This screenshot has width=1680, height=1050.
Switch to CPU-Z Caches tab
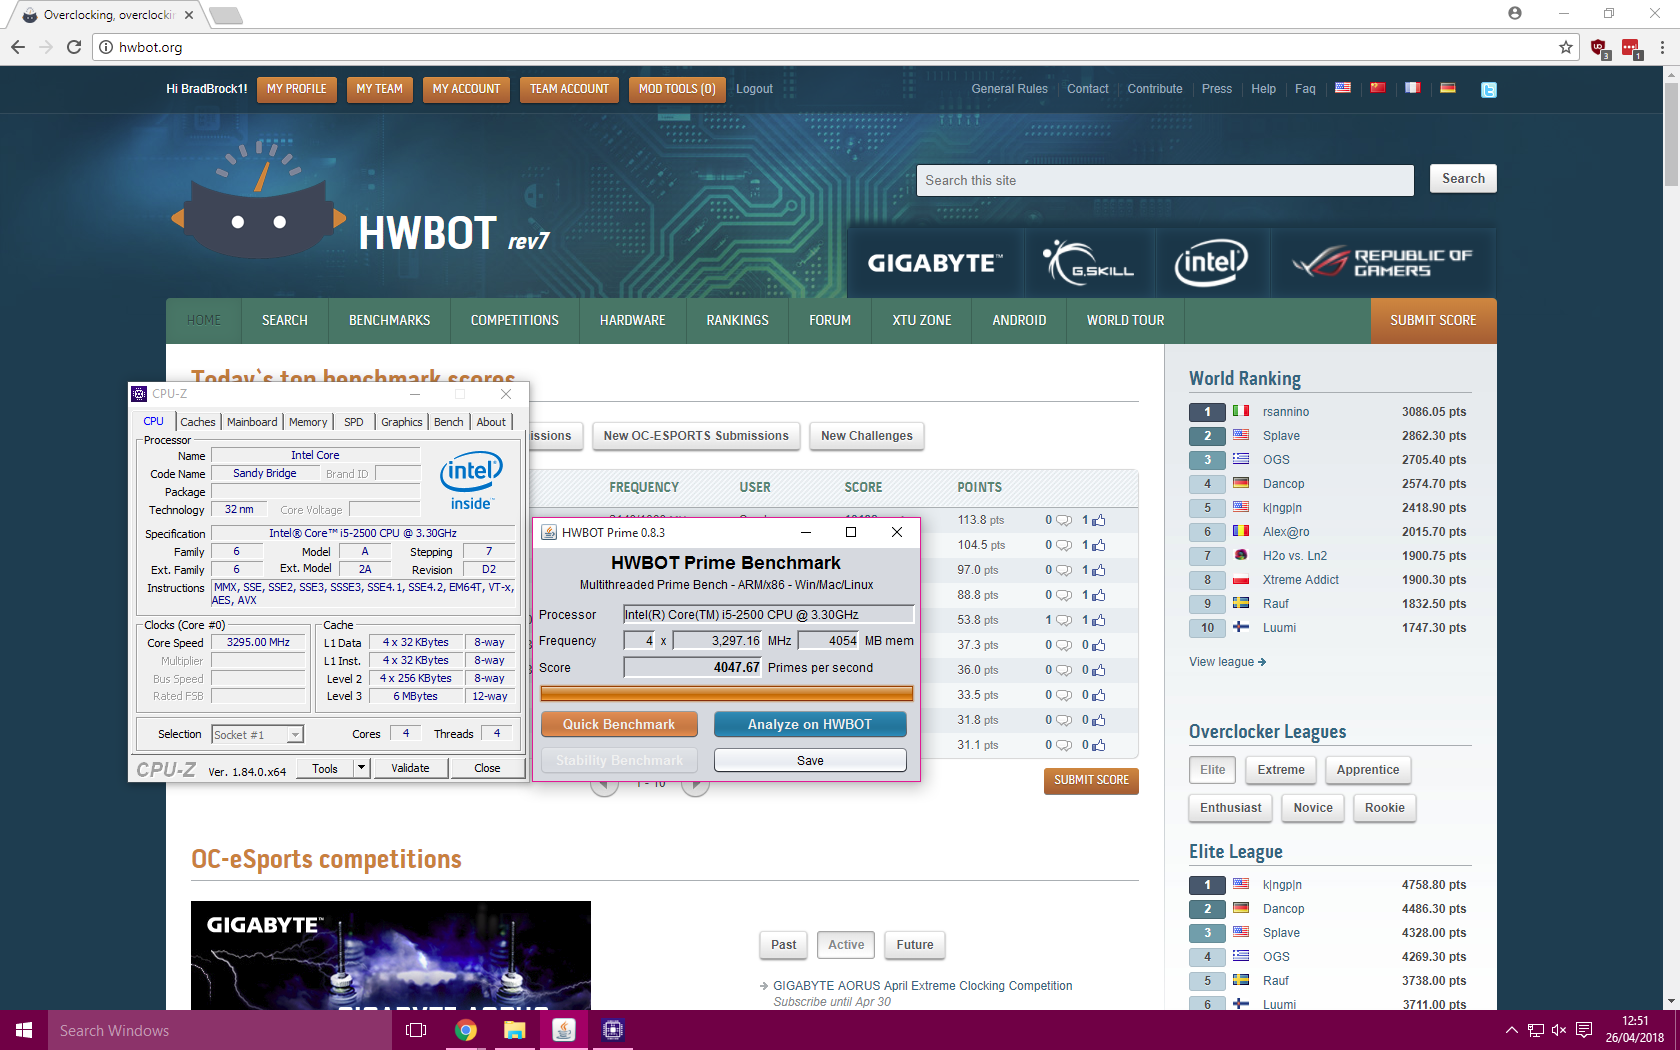click(198, 422)
